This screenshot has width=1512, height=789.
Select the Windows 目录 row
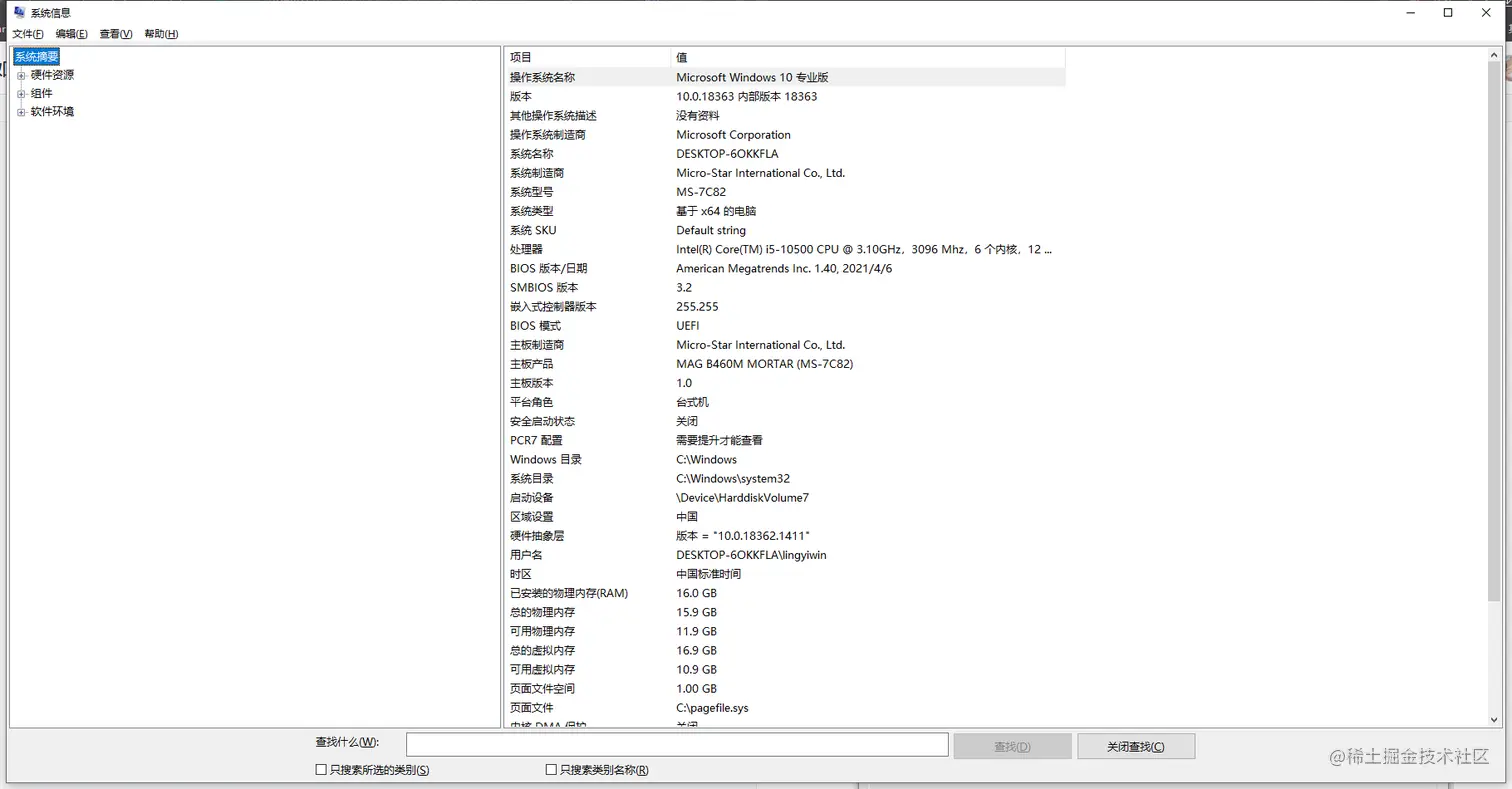[785, 459]
